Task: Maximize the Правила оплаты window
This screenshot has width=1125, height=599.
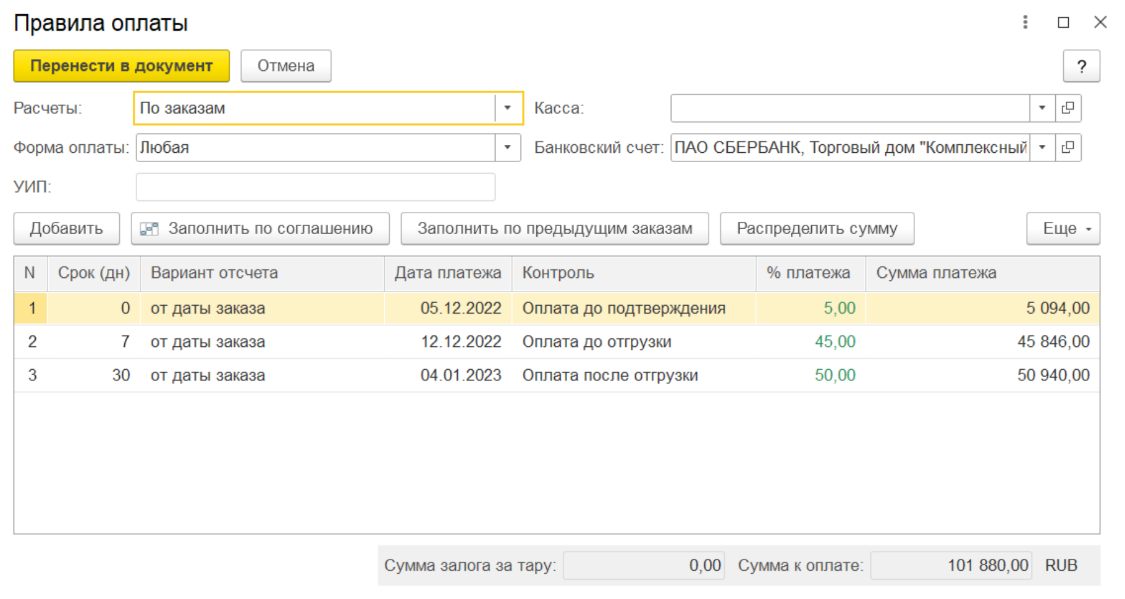Action: [x=1063, y=22]
